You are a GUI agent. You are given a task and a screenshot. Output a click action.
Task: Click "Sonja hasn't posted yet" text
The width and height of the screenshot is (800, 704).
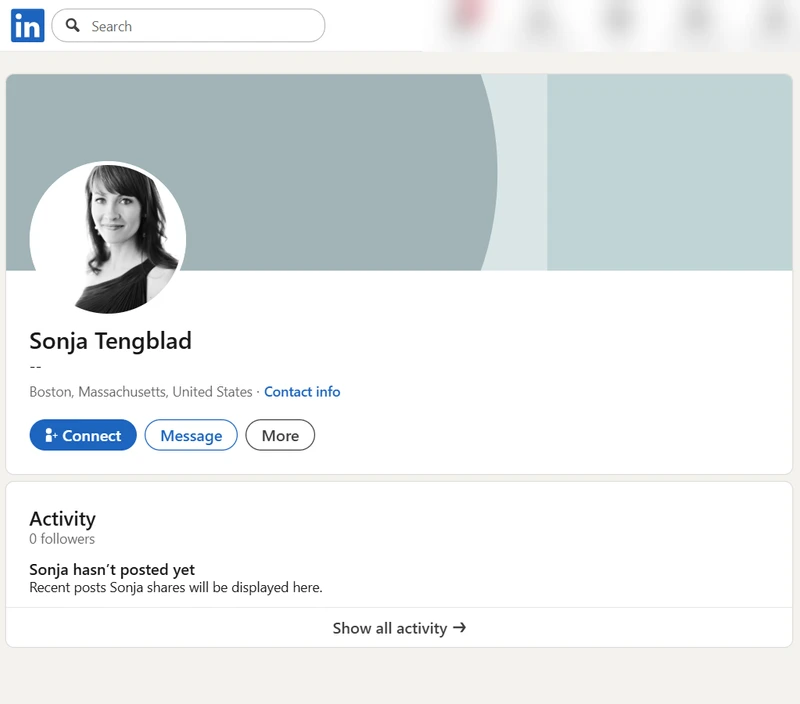coord(112,569)
